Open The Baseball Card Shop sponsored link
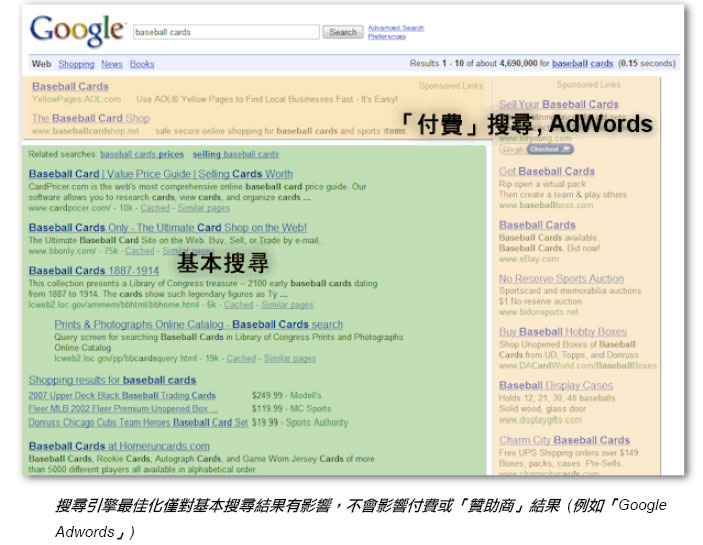This screenshot has height=545, width=703. point(91,118)
